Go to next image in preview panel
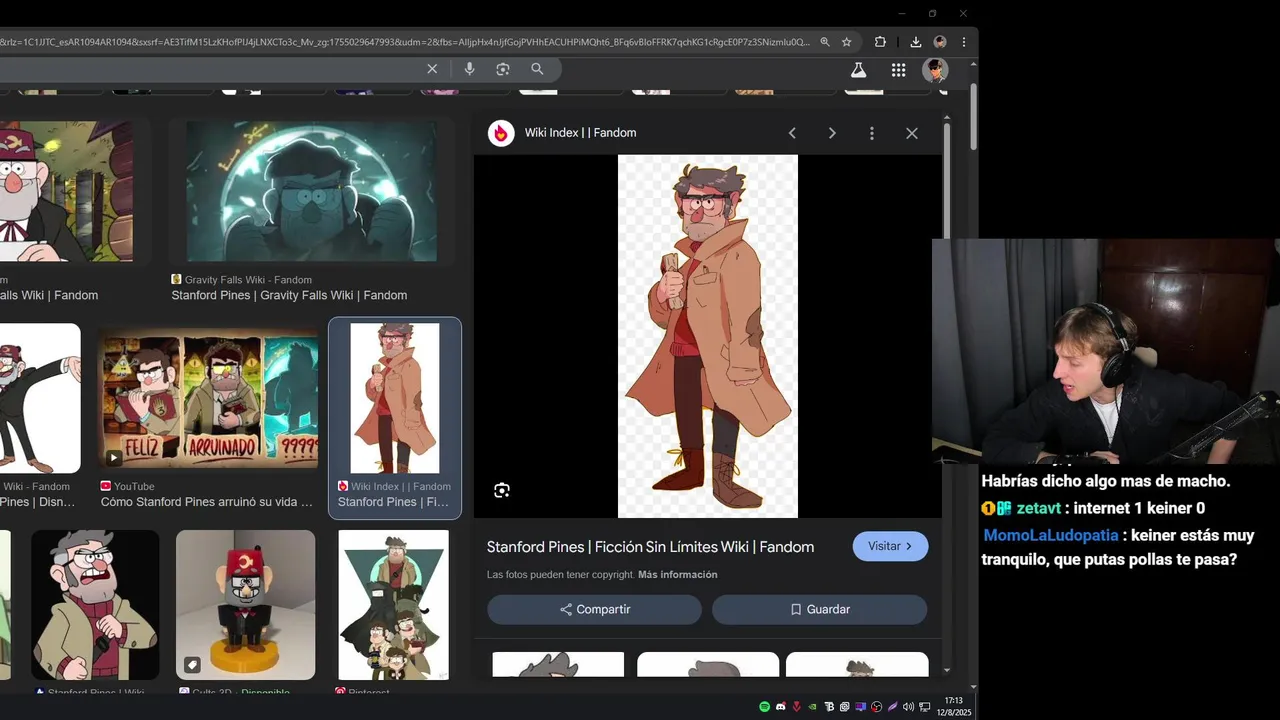This screenshot has height=720, width=1280. coord(832,133)
